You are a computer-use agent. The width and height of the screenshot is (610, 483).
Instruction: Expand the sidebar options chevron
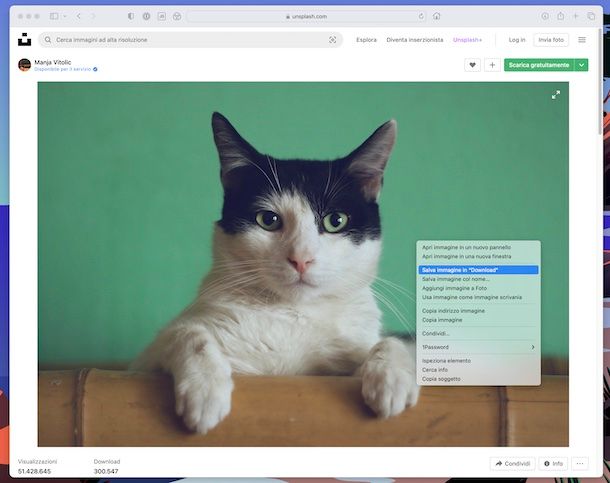(65, 16)
